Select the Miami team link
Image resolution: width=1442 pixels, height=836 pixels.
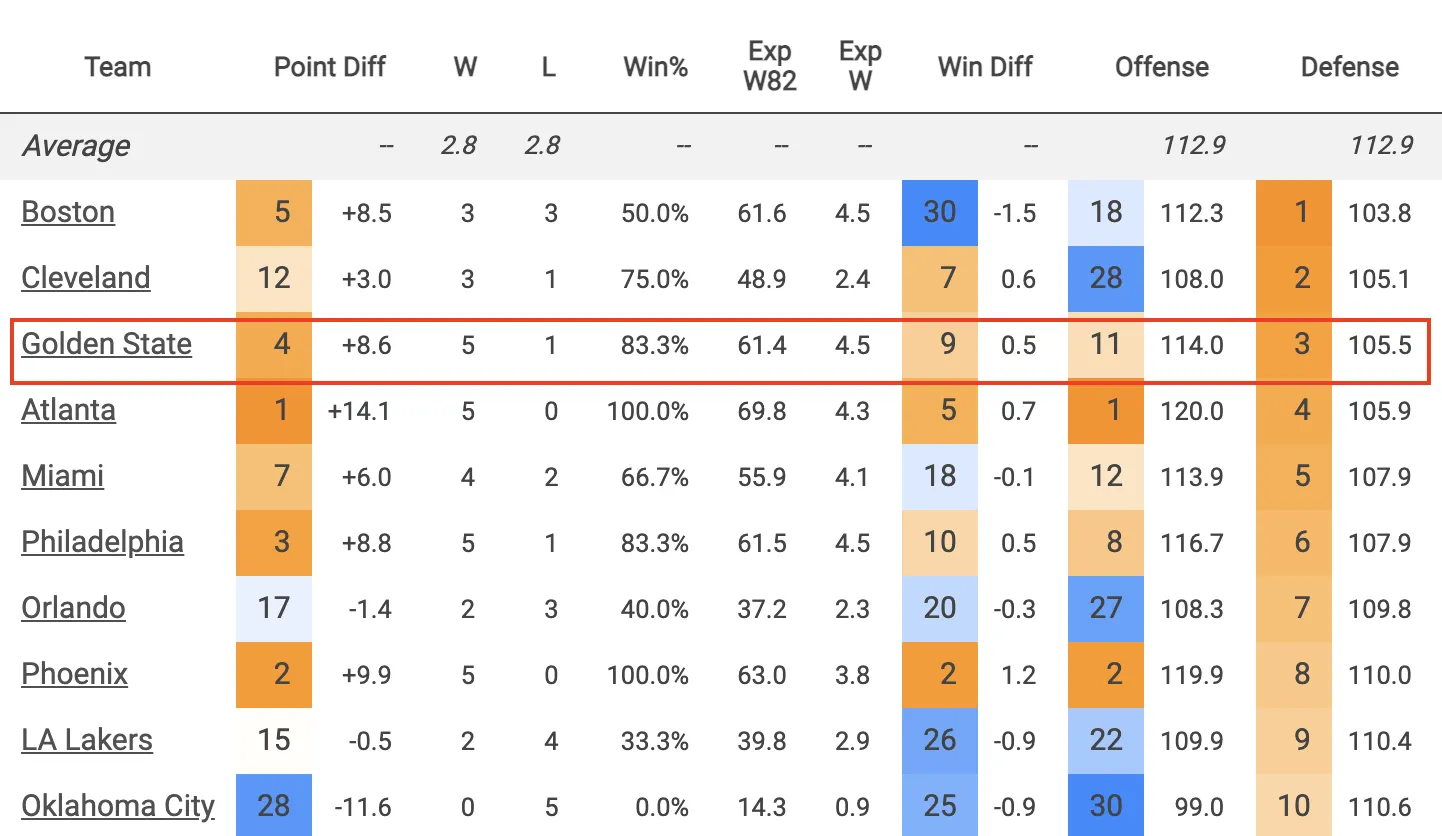63,476
